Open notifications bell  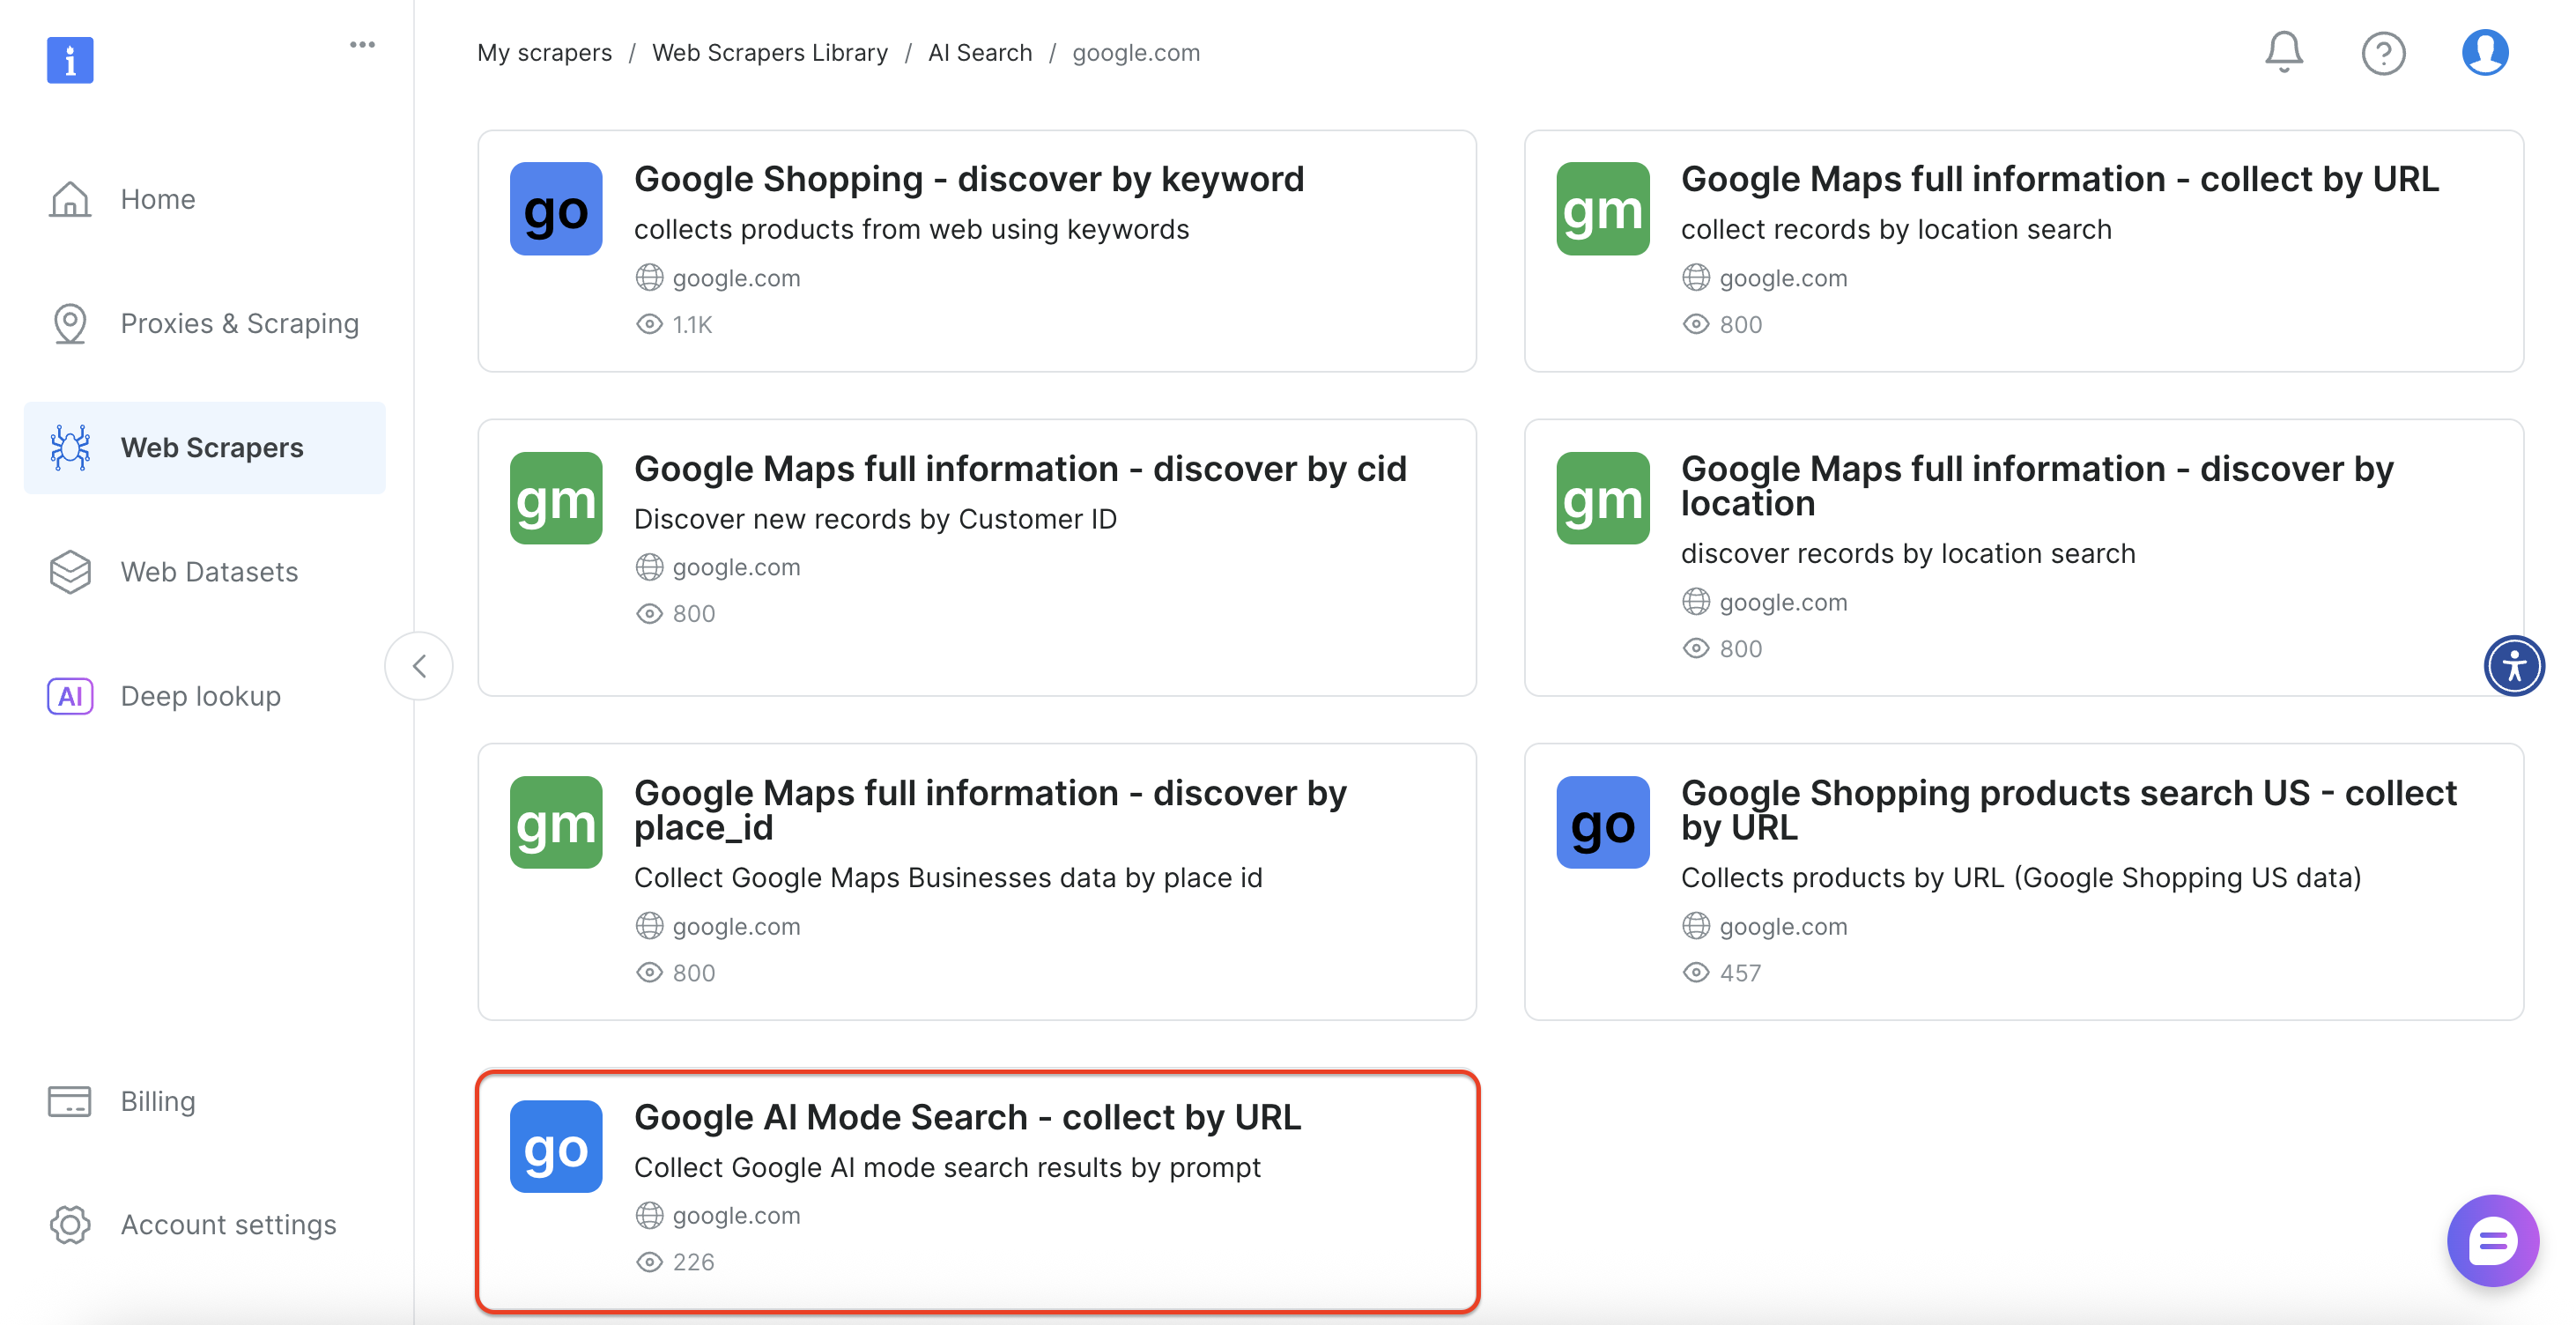(2284, 52)
